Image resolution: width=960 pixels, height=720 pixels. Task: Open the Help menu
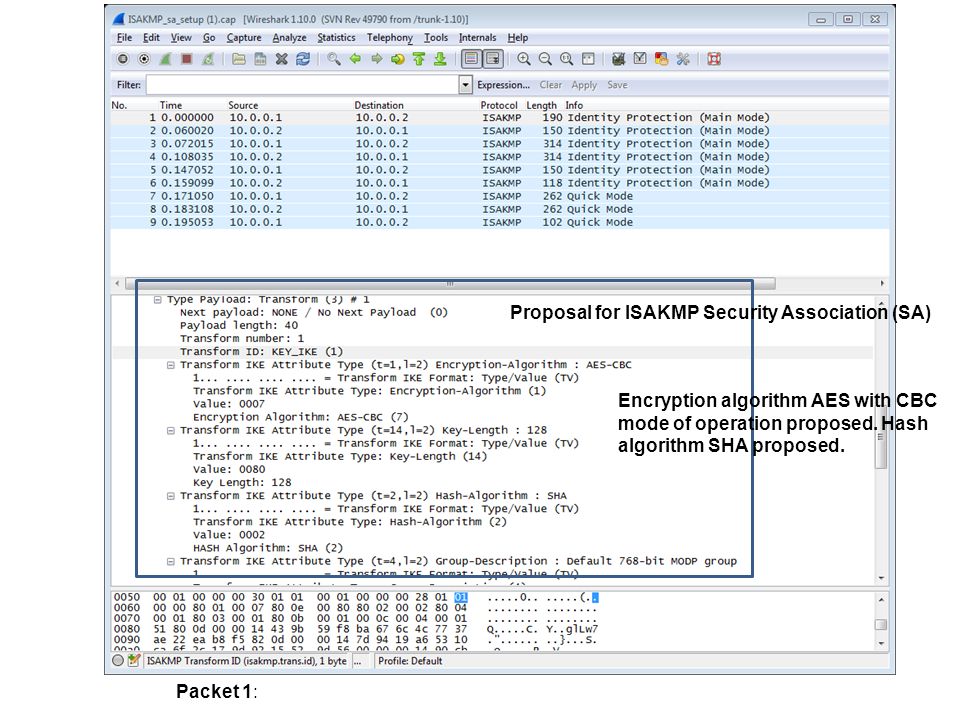pos(517,38)
